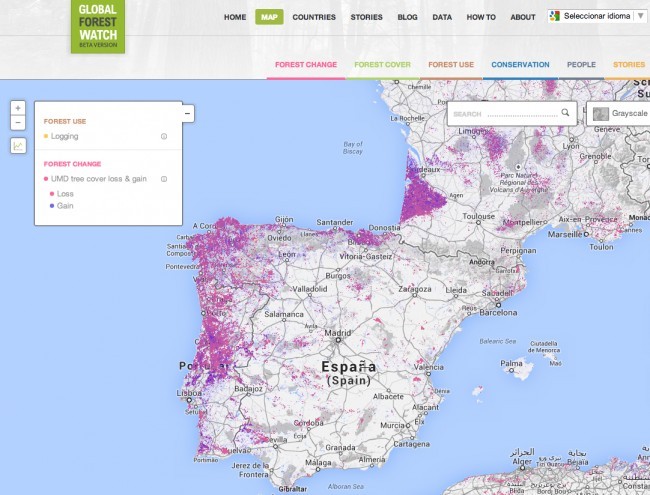Image resolution: width=650 pixels, height=495 pixels.
Task: Toggle UMD tree cover loss & gain layer
Action: pyautogui.click(x=99, y=179)
